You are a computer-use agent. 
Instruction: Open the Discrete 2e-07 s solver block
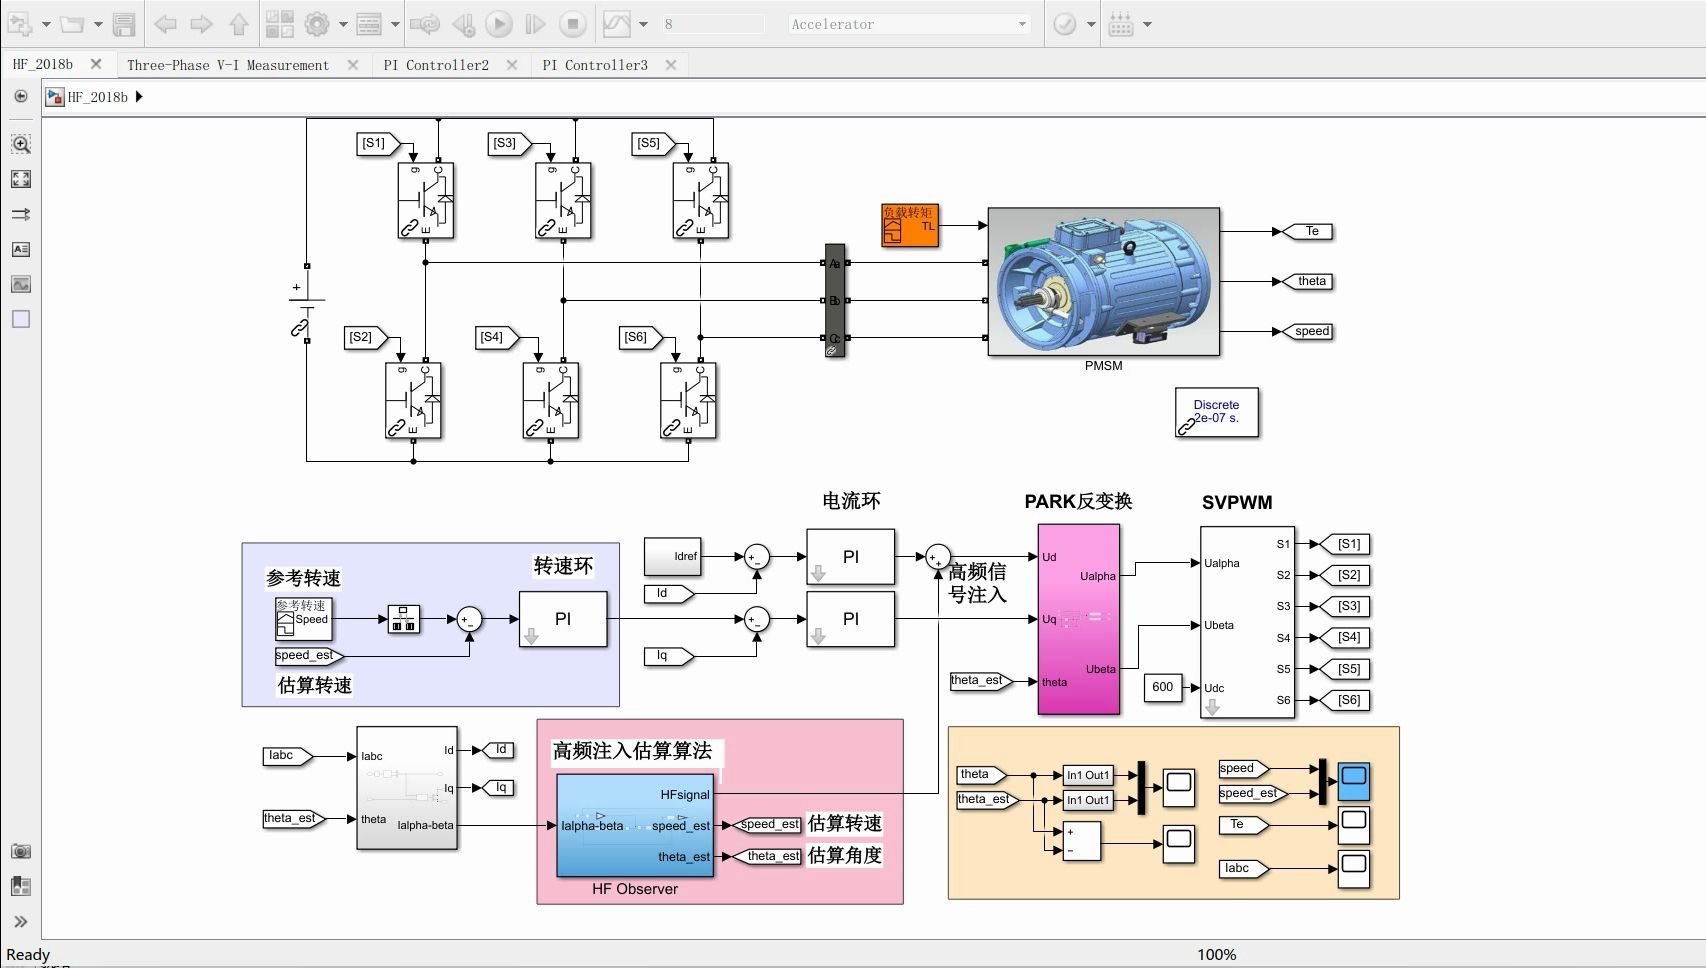1217,410
